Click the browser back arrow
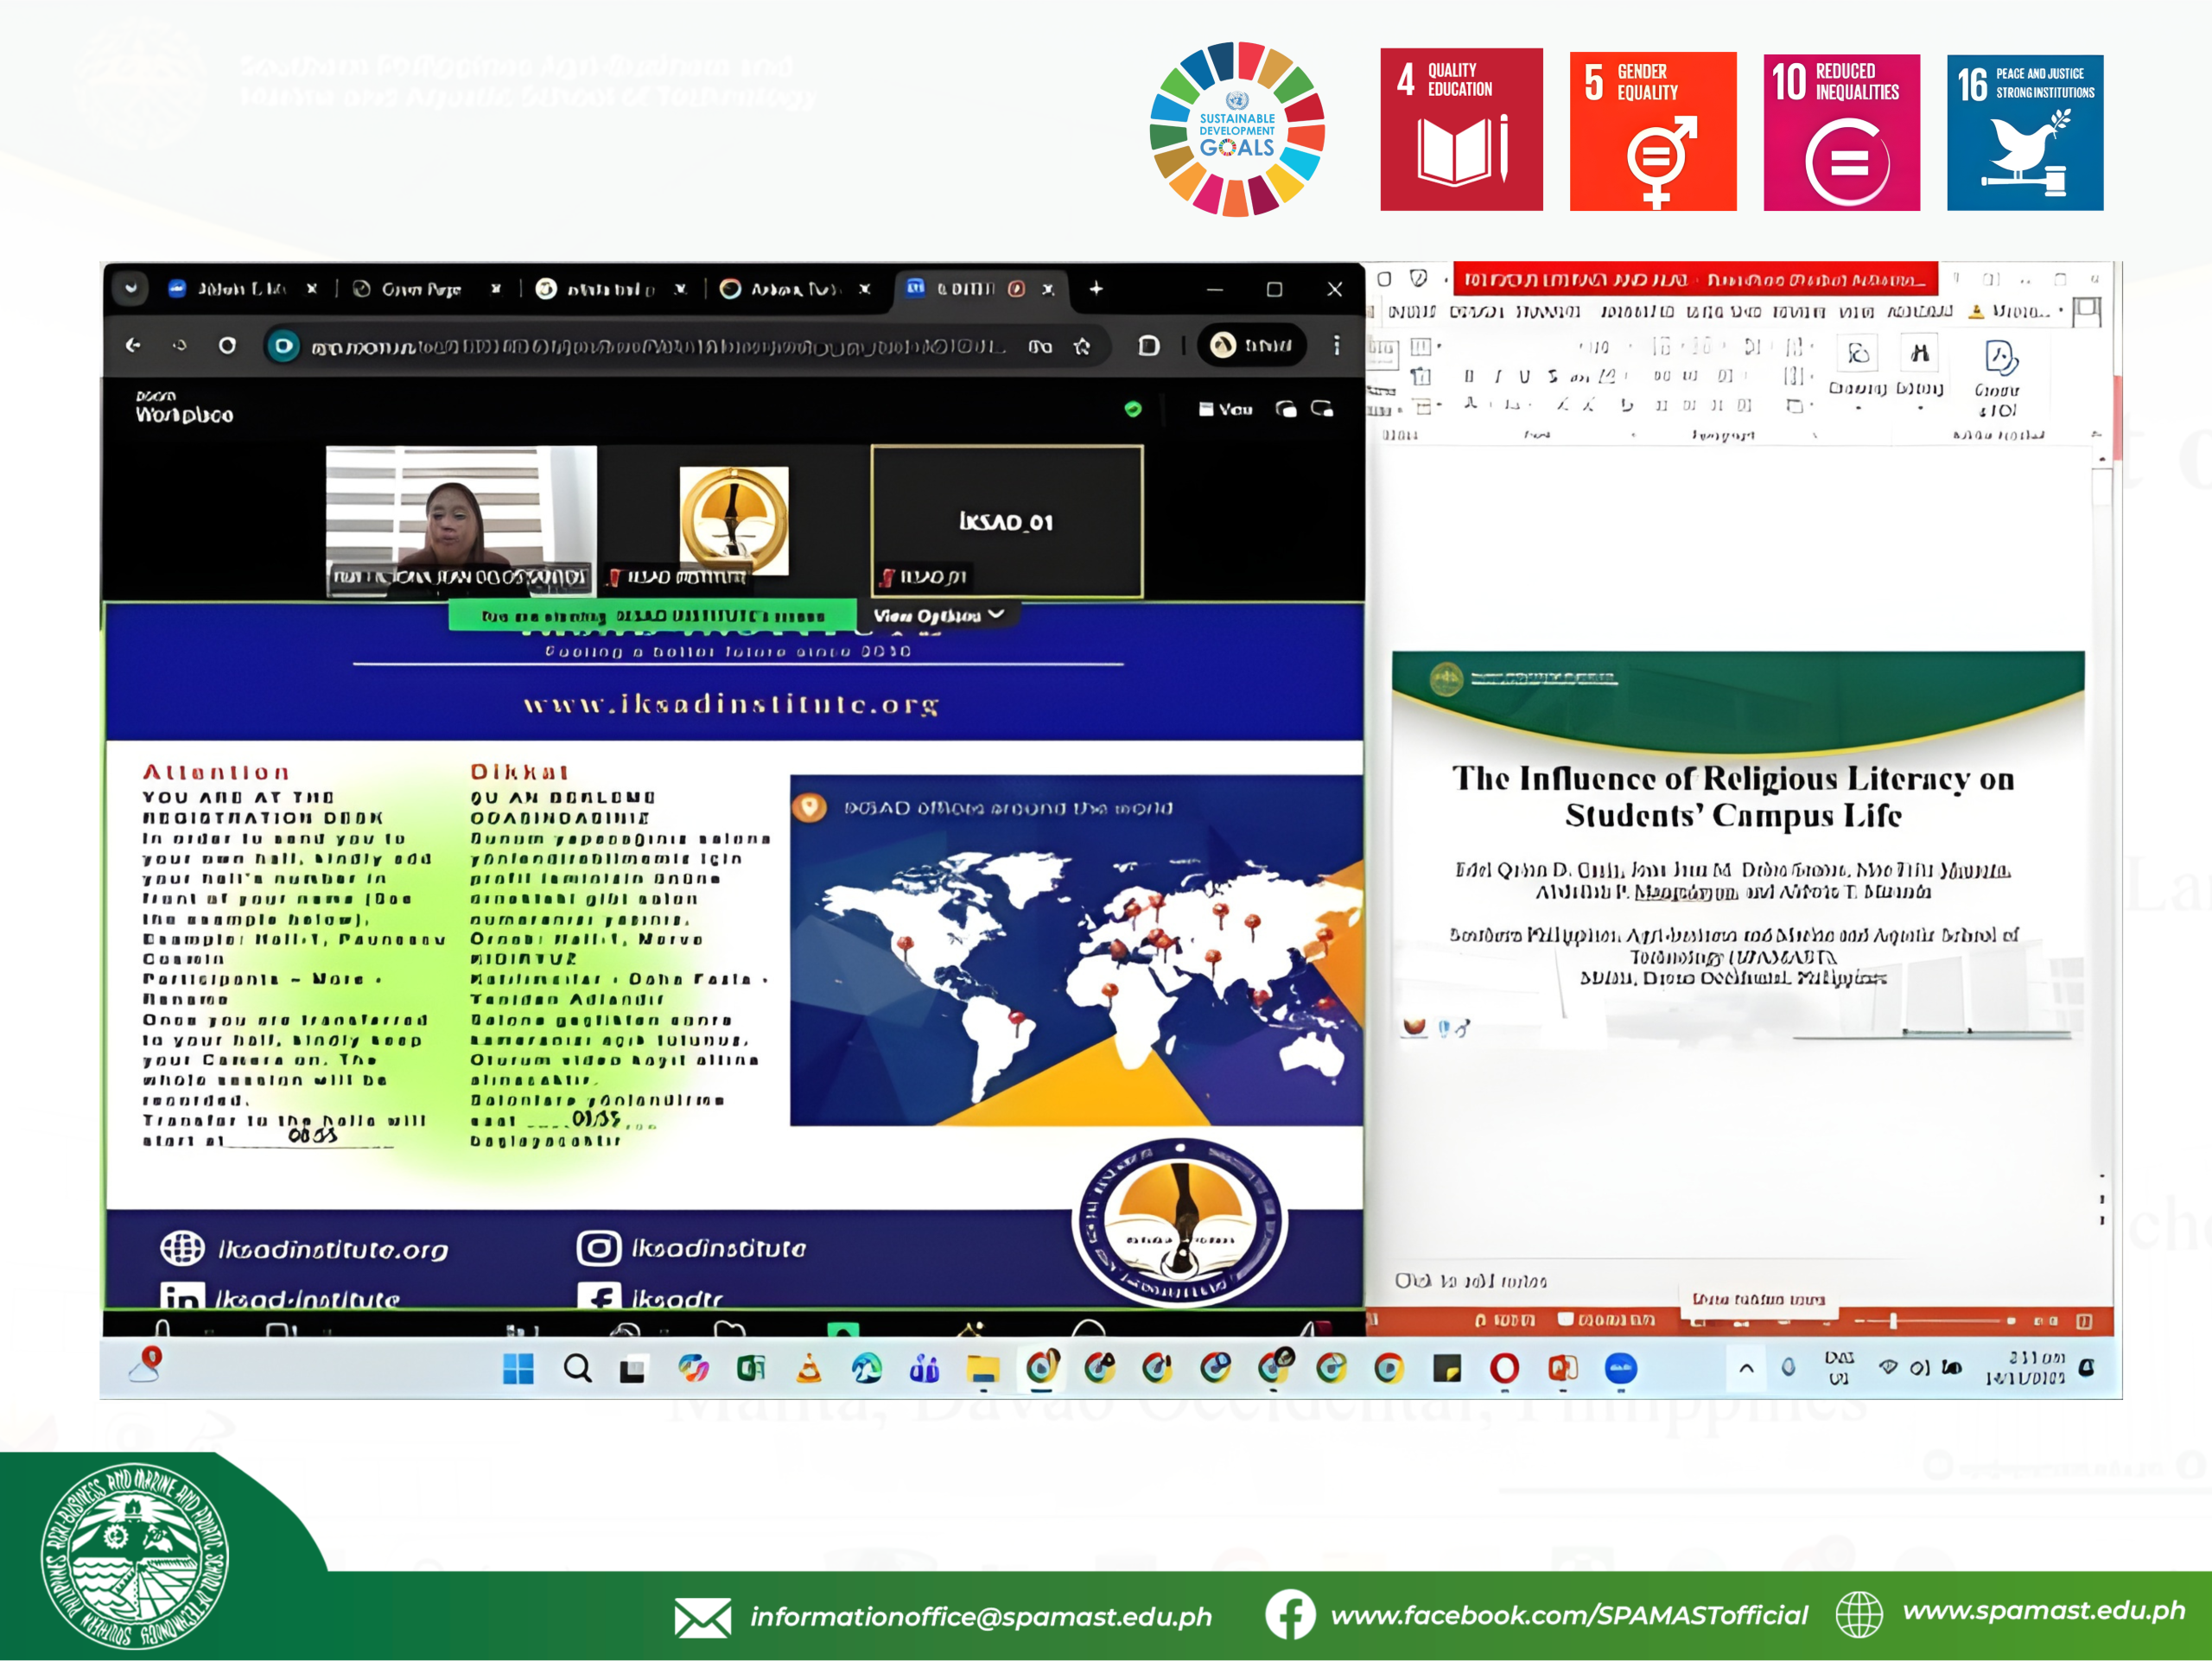Viewport: 2212px width, 1661px height. [133, 346]
